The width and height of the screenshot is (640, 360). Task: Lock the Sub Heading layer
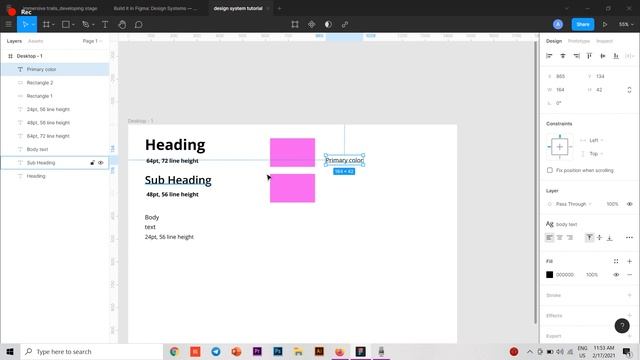tap(92, 163)
